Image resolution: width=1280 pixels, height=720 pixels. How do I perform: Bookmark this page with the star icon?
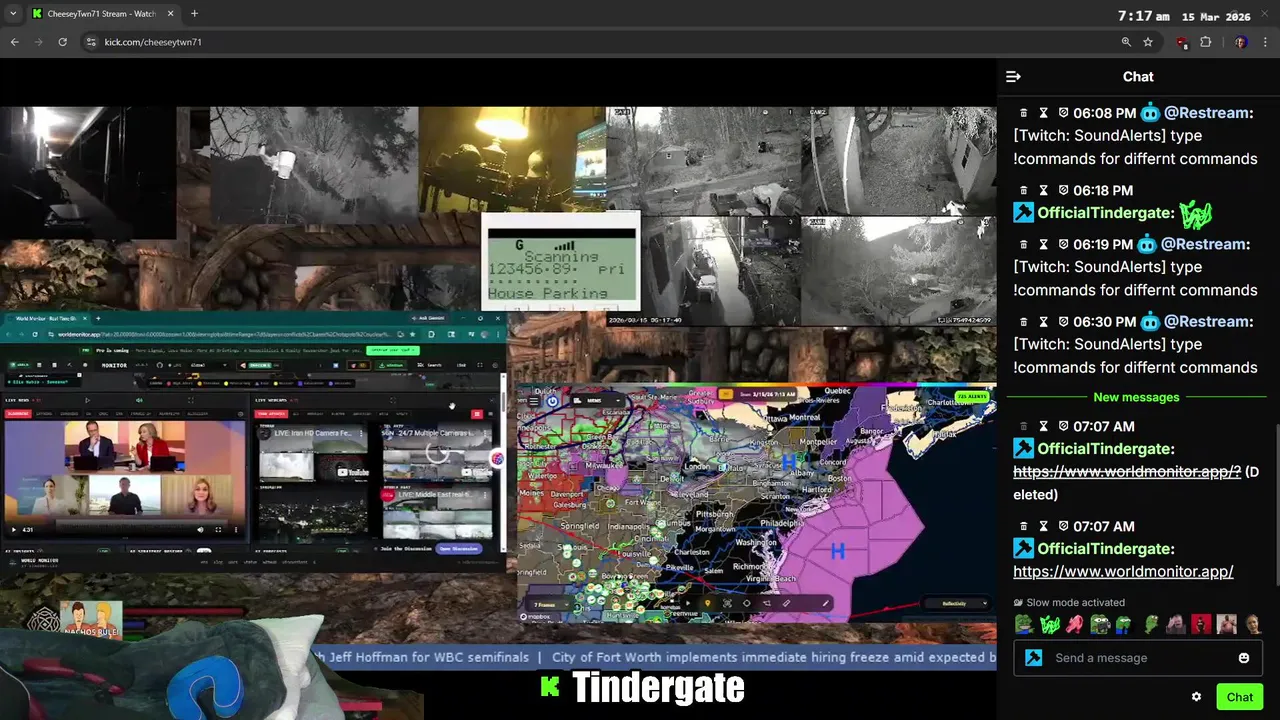pyautogui.click(x=1148, y=42)
